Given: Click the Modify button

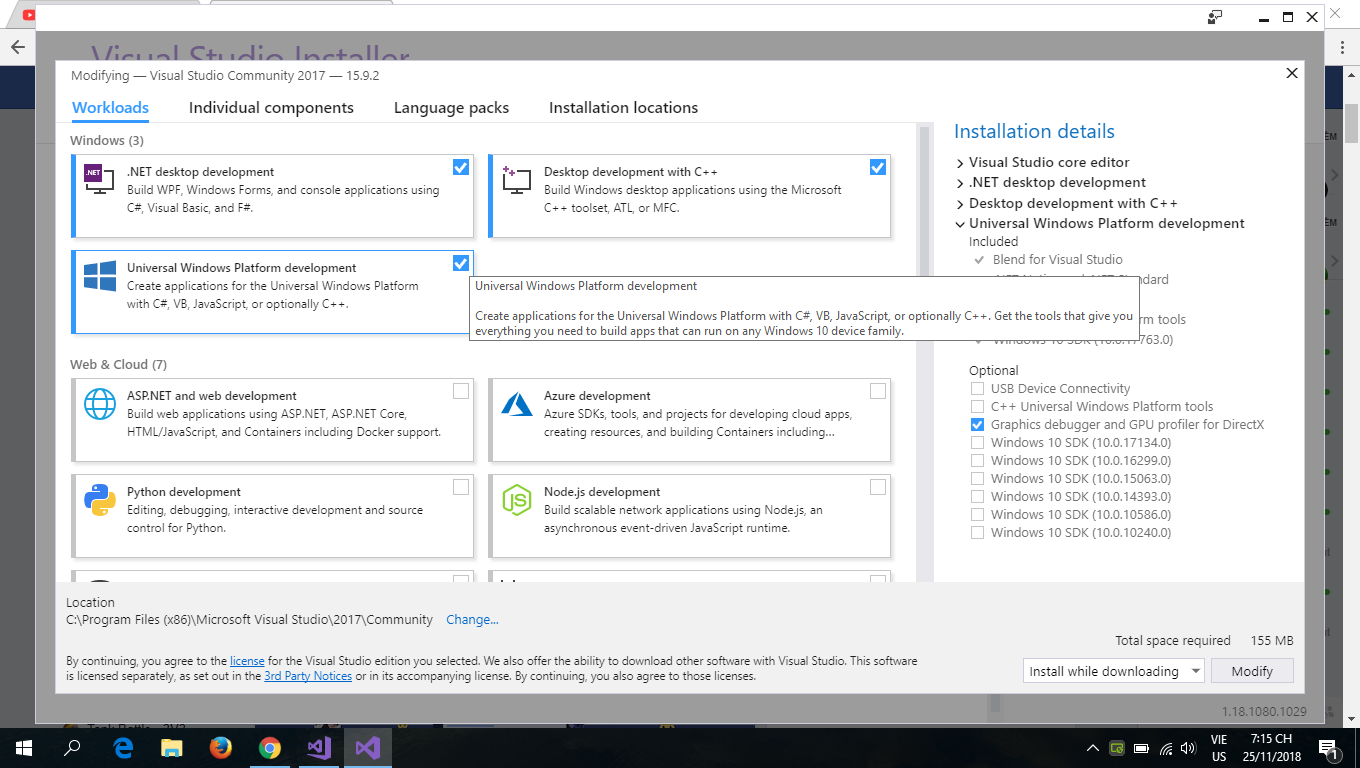Looking at the screenshot, I should [x=1251, y=671].
